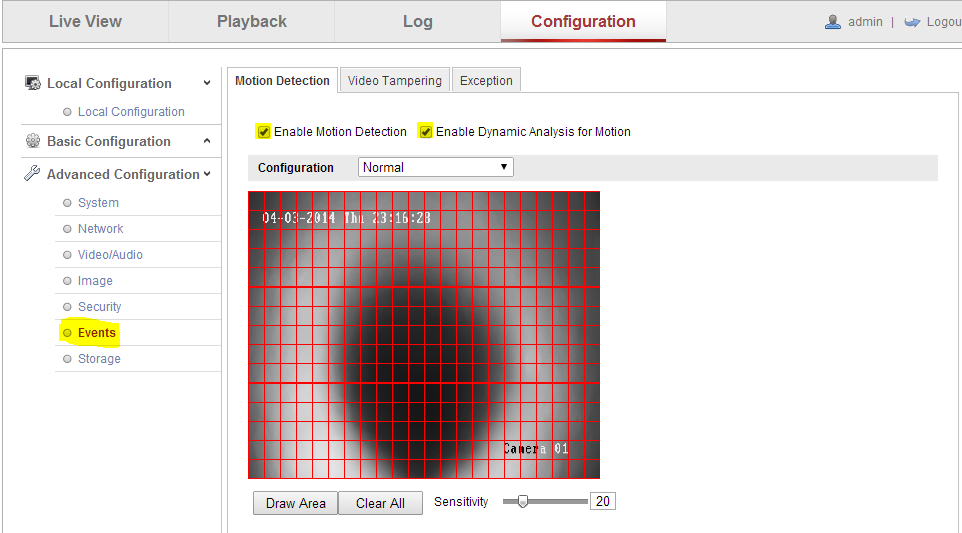Click the Logout arrow icon
The height and width of the screenshot is (533, 962).
pyautogui.click(x=912, y=22)
